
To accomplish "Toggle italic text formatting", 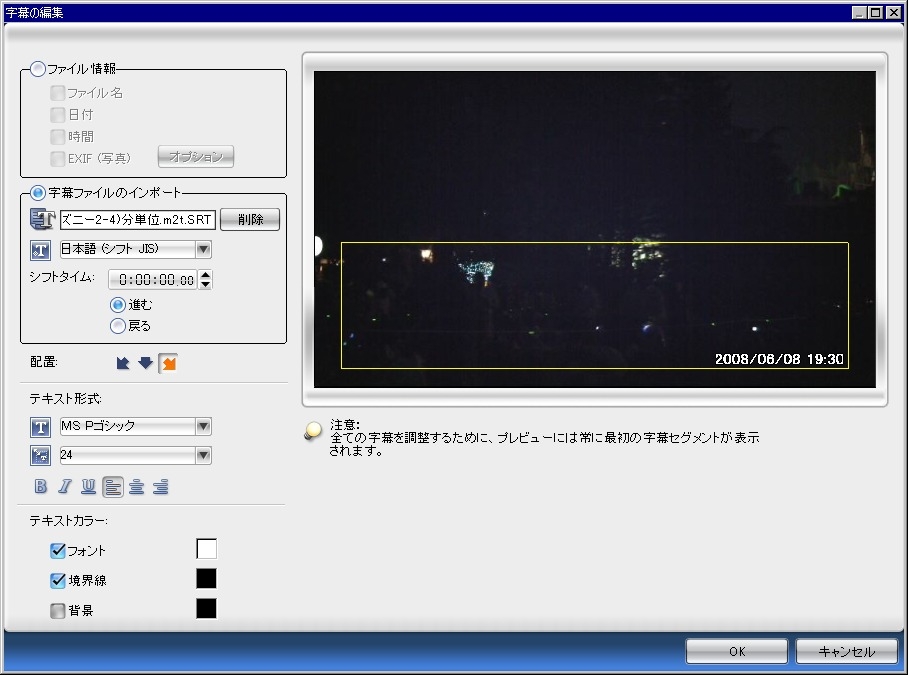I will tap(65, 487).
